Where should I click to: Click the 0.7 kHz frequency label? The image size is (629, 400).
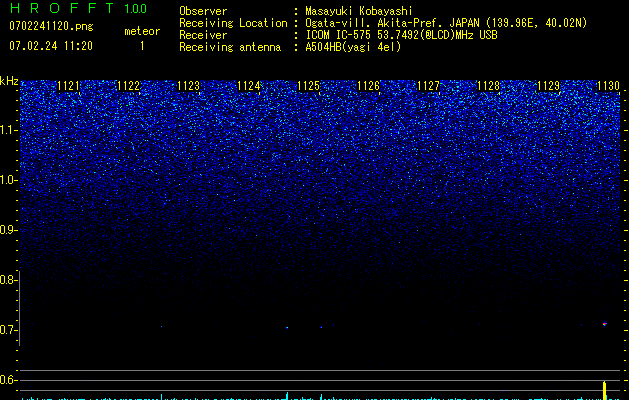point(8,330)
